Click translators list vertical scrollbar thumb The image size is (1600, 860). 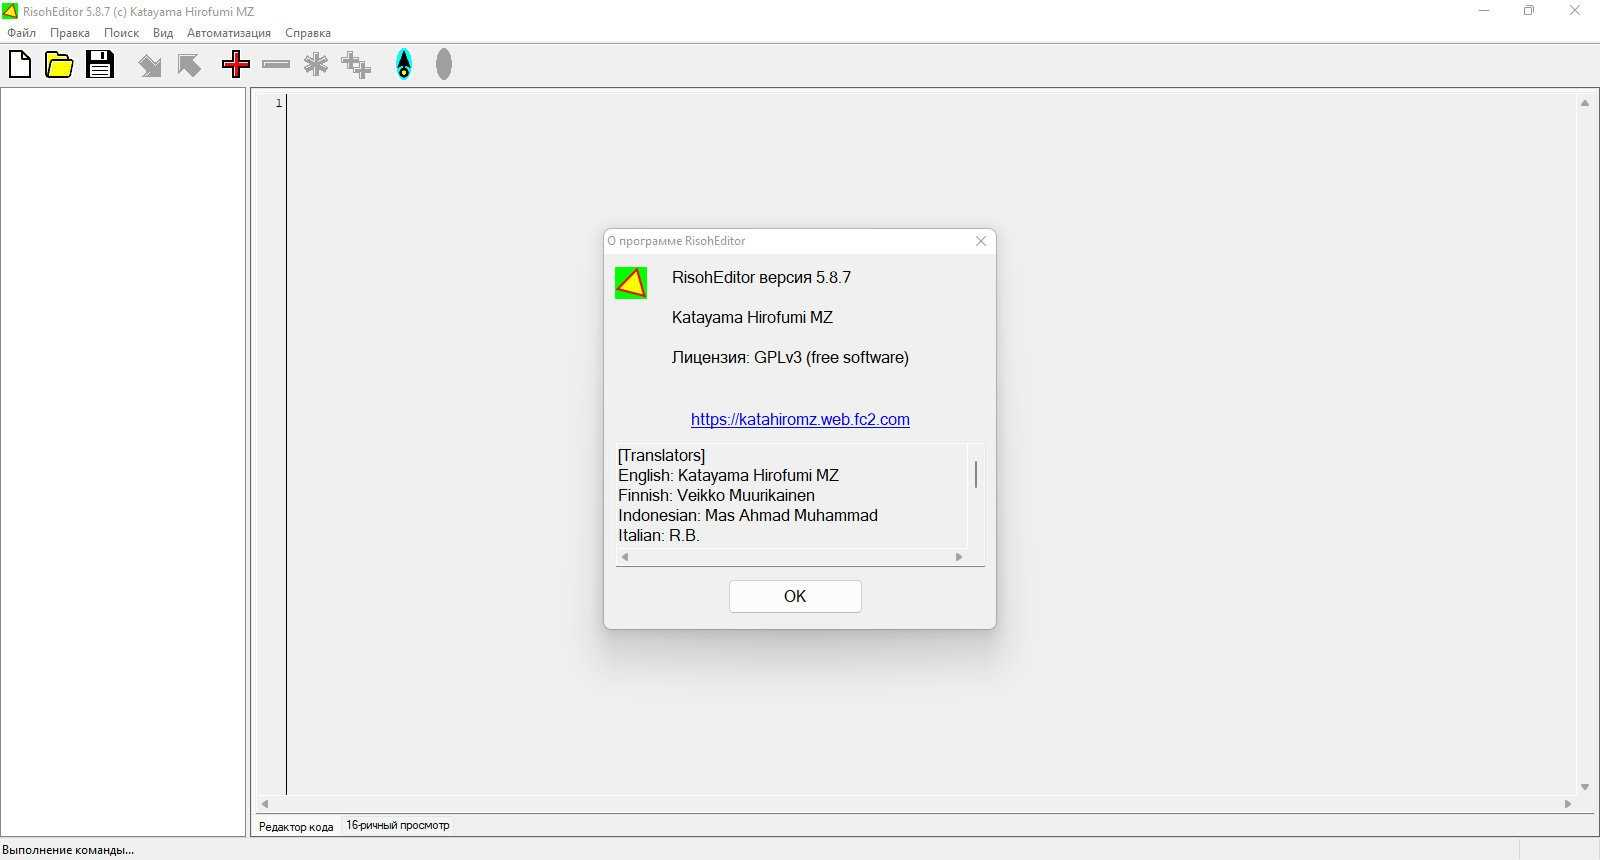click(976, 474)
